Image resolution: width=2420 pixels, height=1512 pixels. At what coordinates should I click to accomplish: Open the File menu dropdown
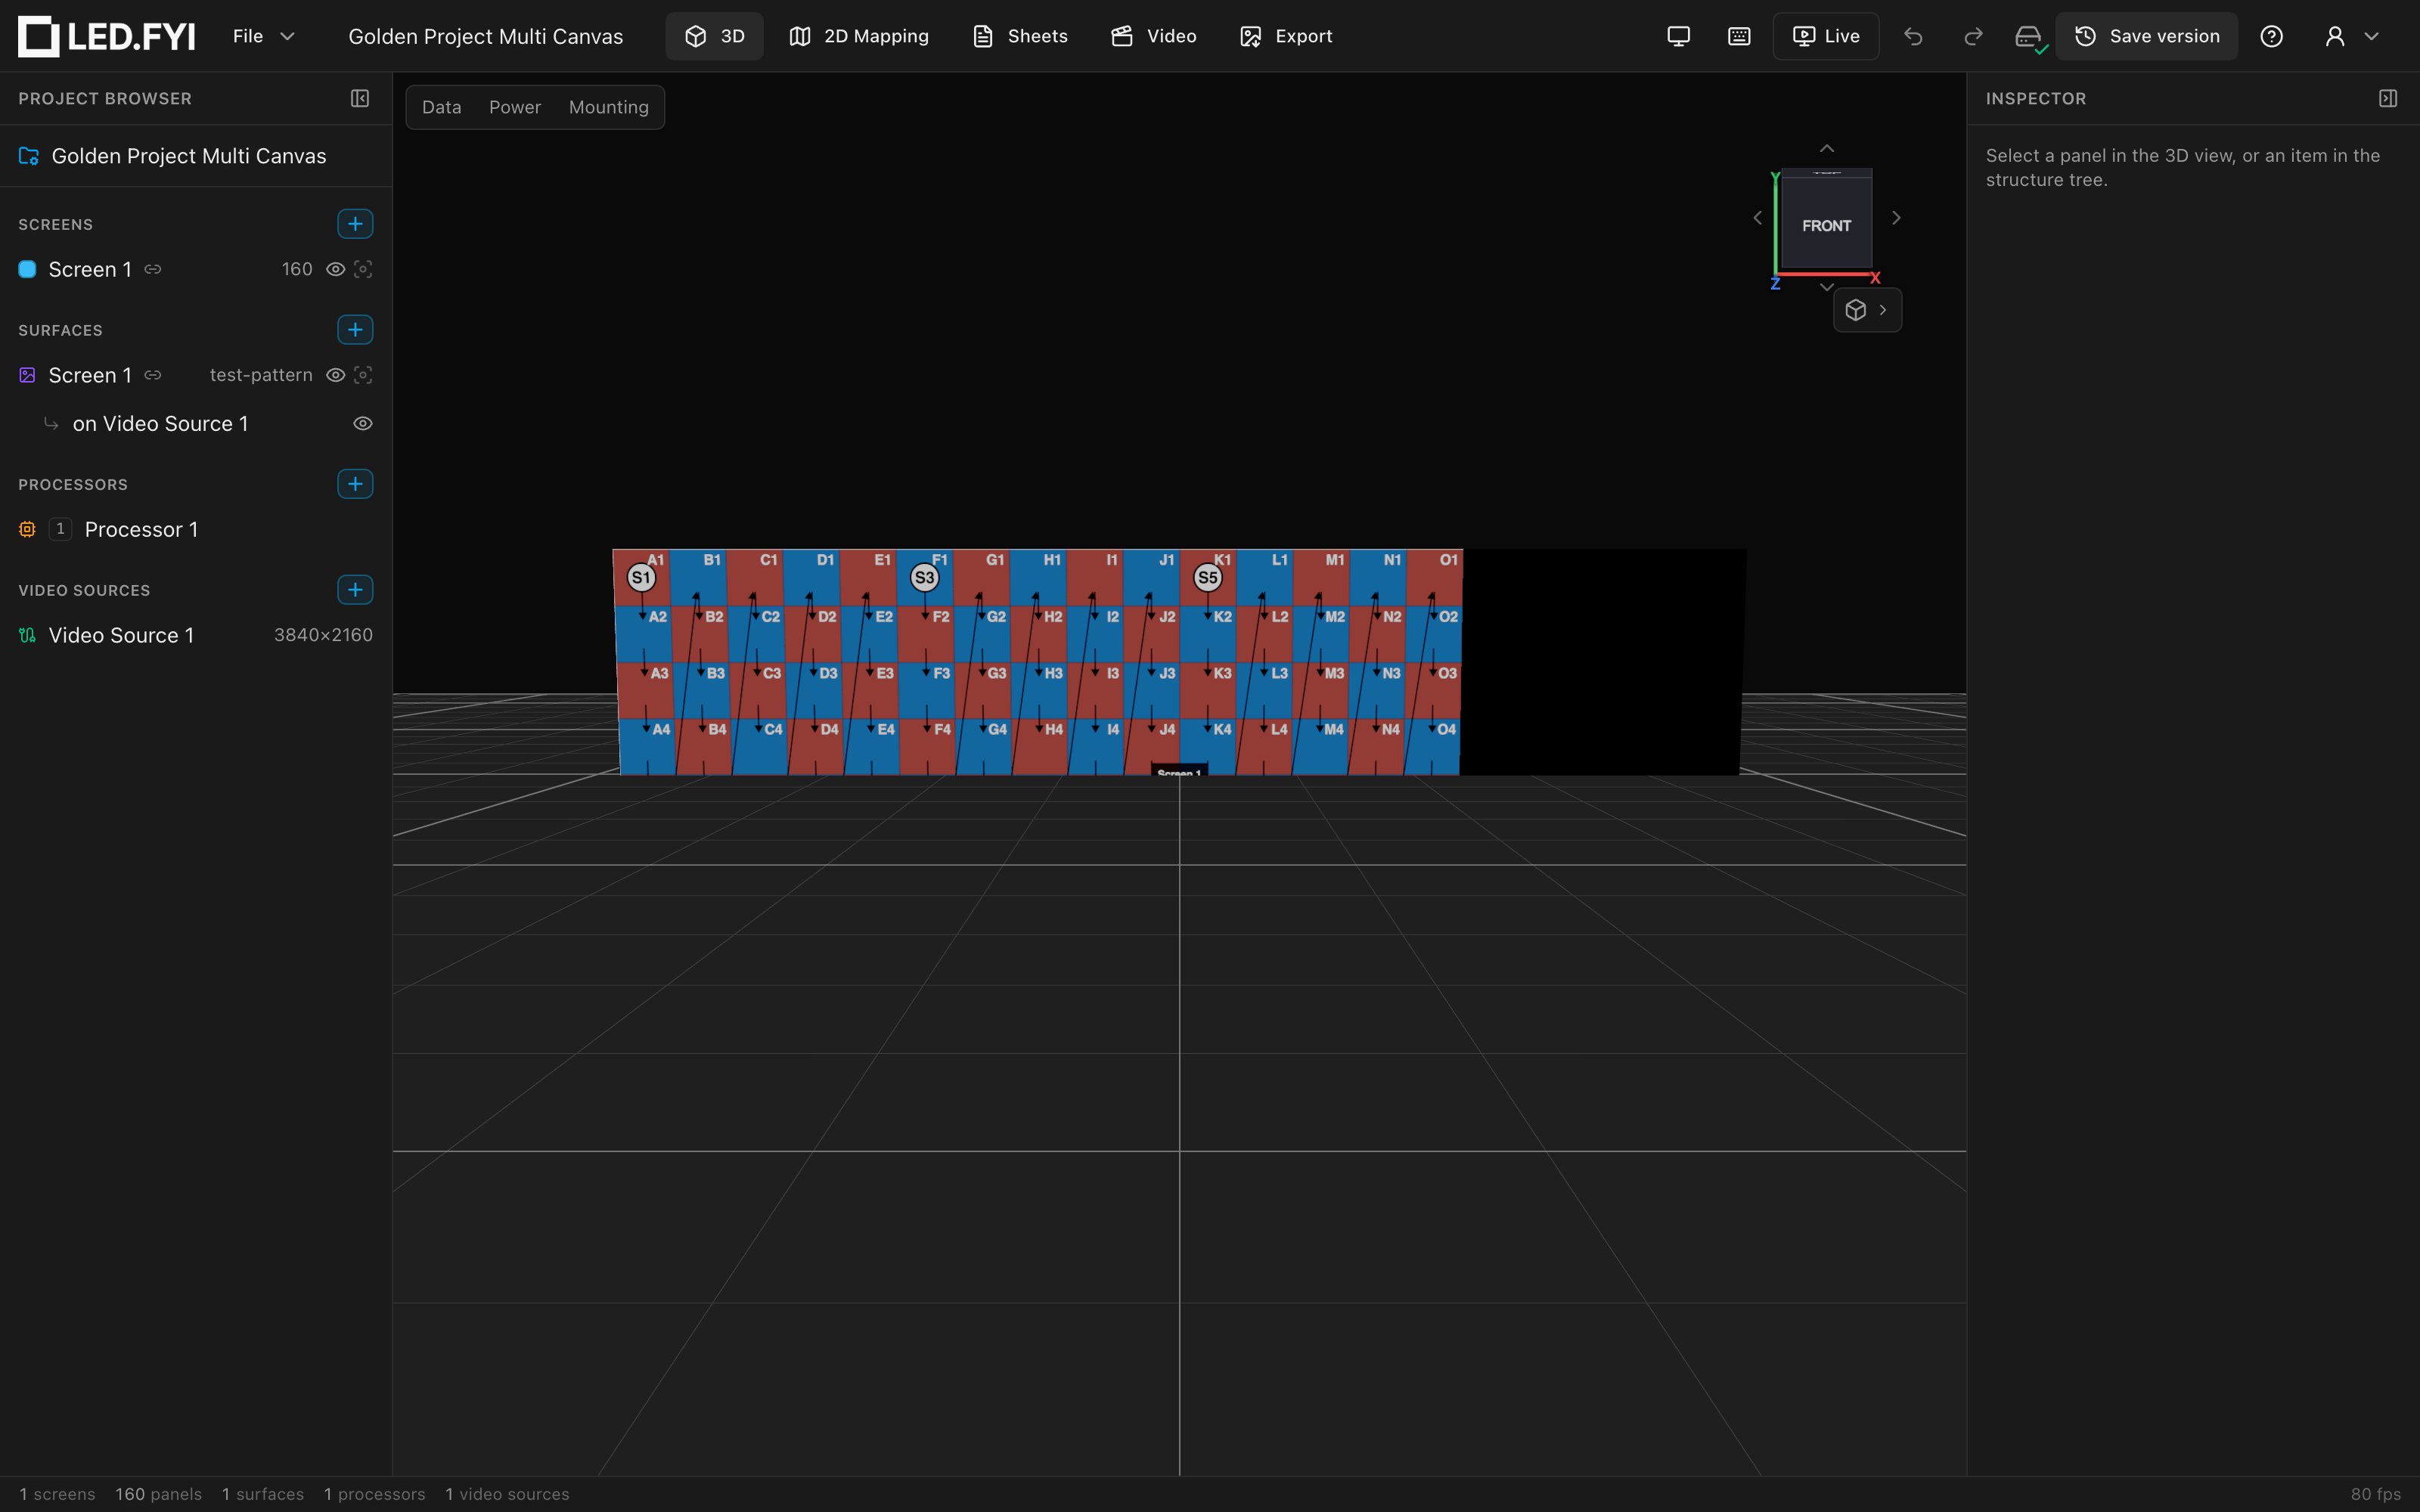(263, 36)
